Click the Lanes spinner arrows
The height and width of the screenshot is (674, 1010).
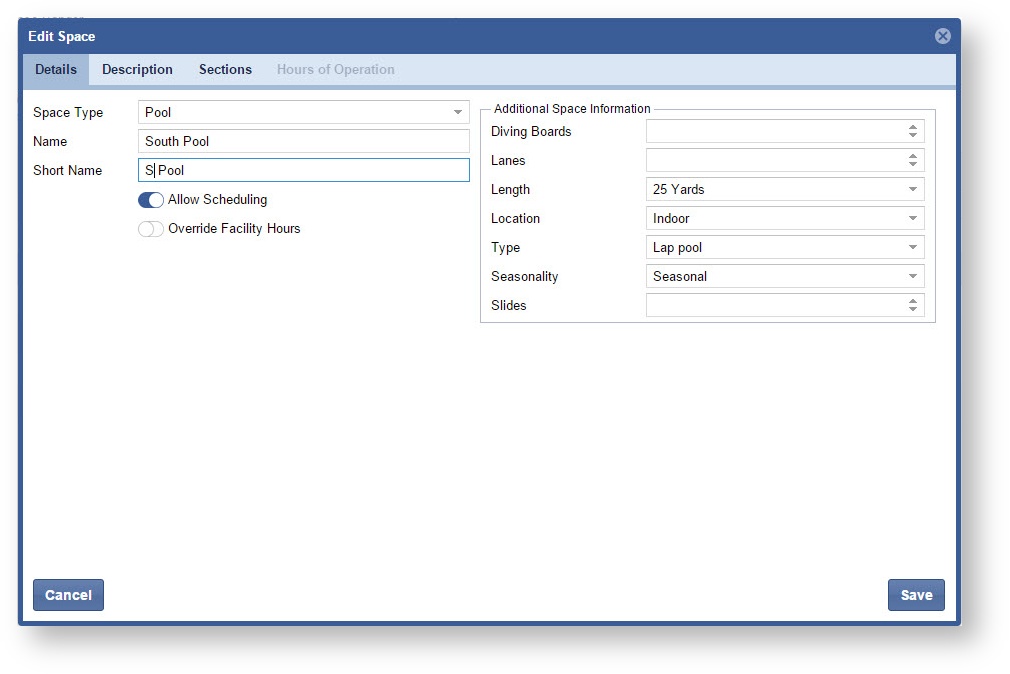913,160
